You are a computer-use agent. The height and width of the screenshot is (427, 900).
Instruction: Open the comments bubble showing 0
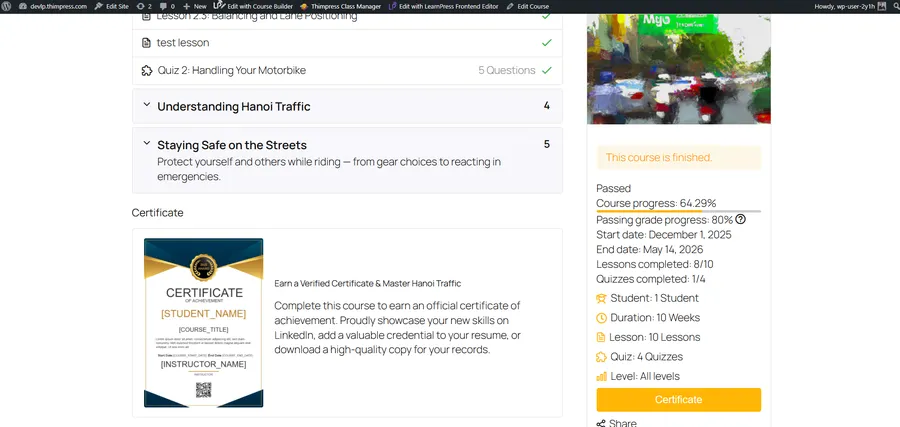pyautogui.click(x=168, y=6)
